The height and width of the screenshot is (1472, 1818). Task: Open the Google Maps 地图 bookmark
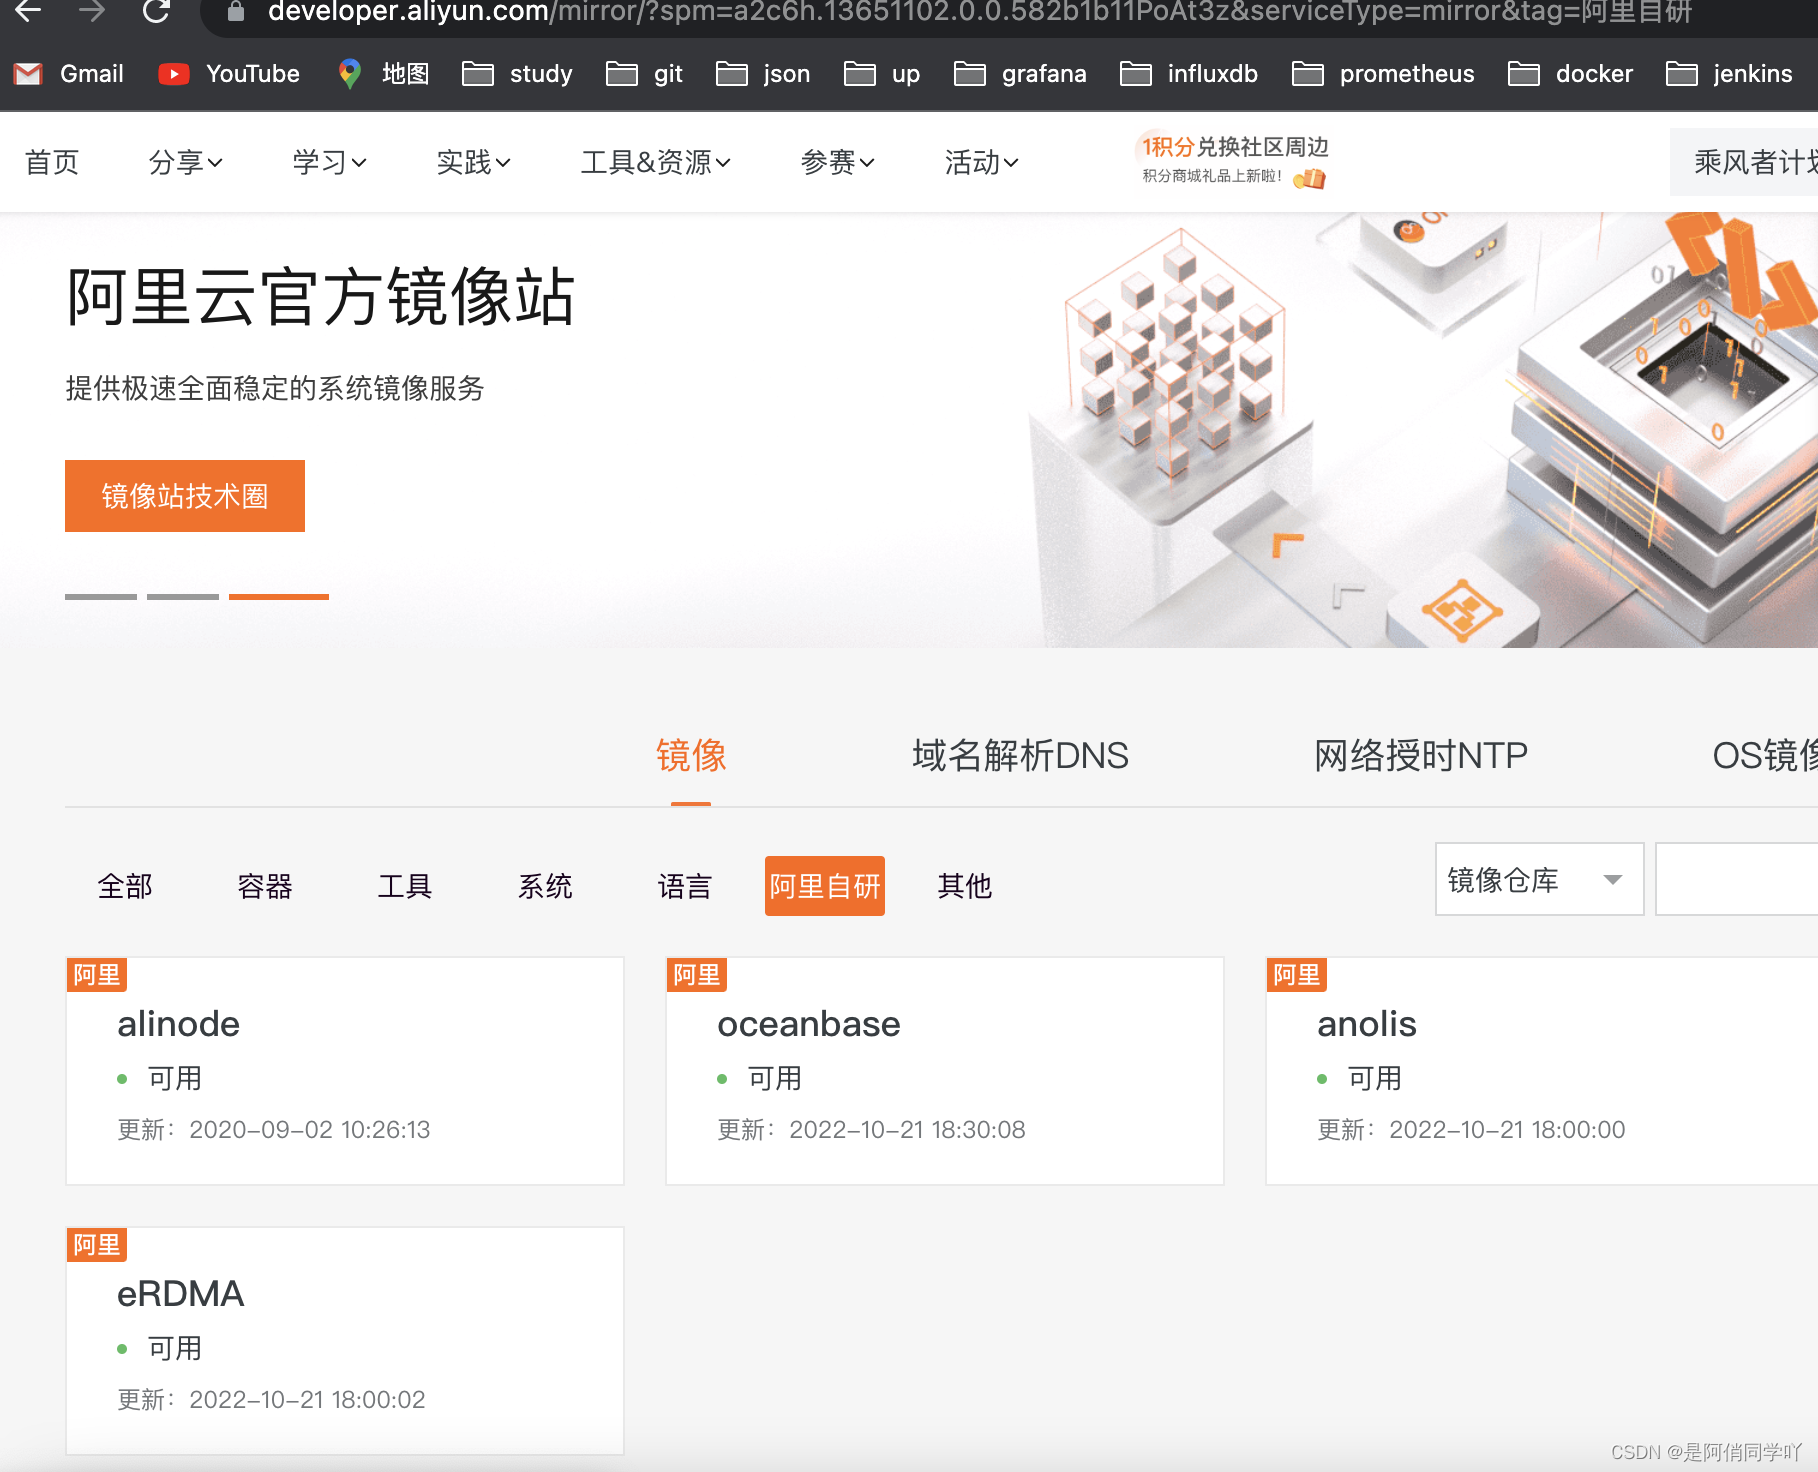pyautogui.click(x=383, y=73)
